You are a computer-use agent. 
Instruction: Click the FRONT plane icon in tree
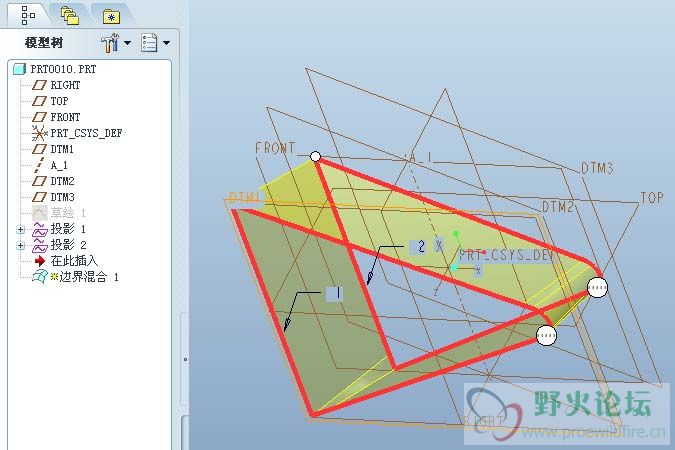pos(39,117)
